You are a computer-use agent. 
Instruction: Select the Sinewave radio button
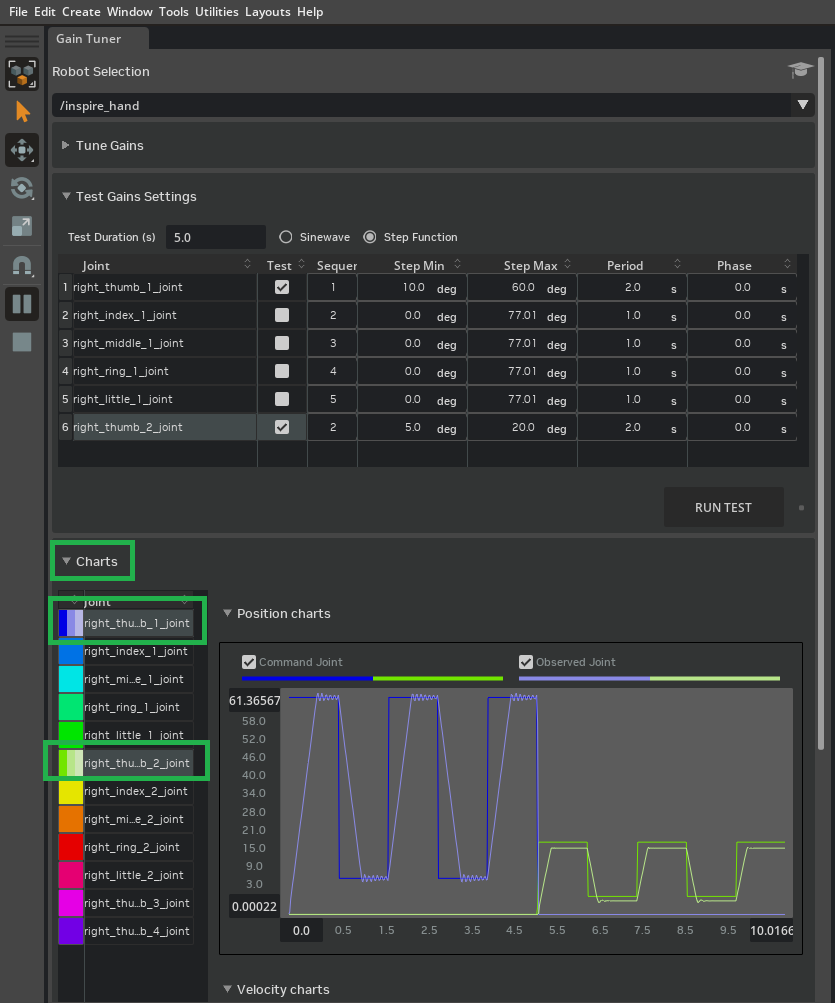tap(286, 237)
